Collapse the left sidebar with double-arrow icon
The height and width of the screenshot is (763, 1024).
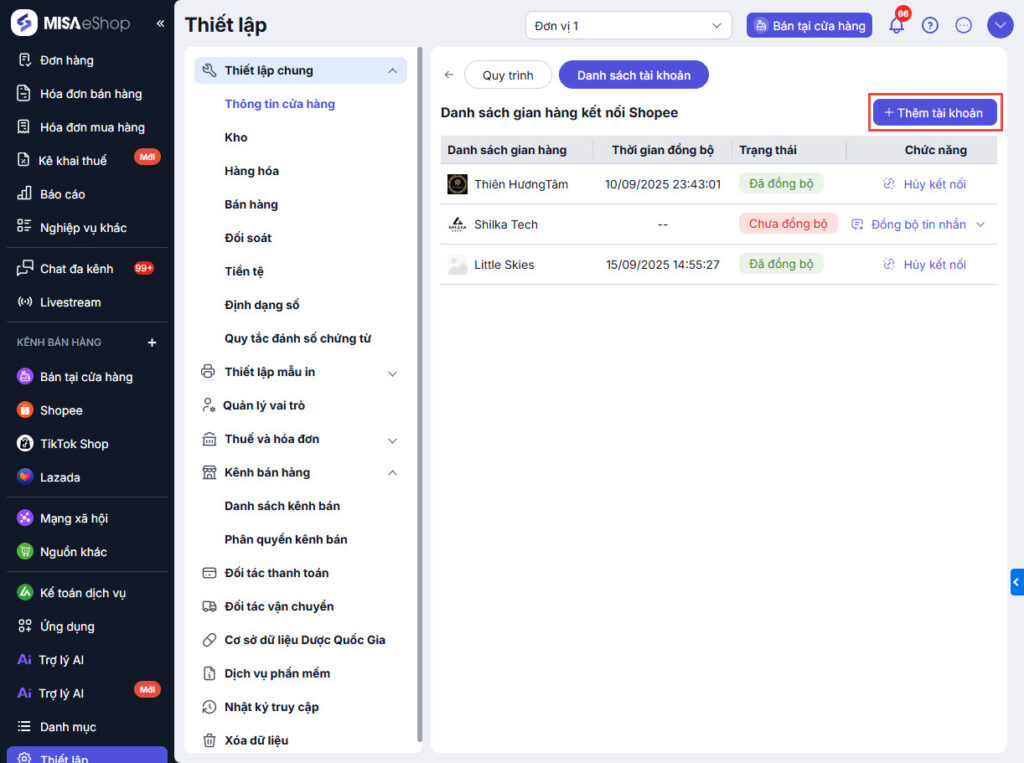(x=160, y=23)
